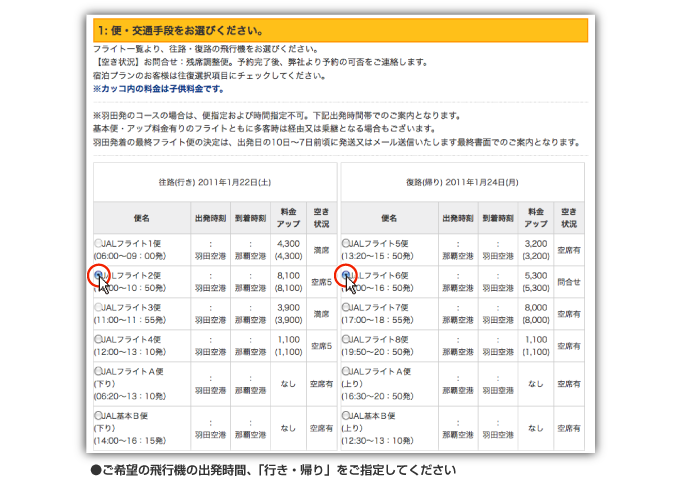Select JALフライト1便 radio button

[x=98, y=243]
